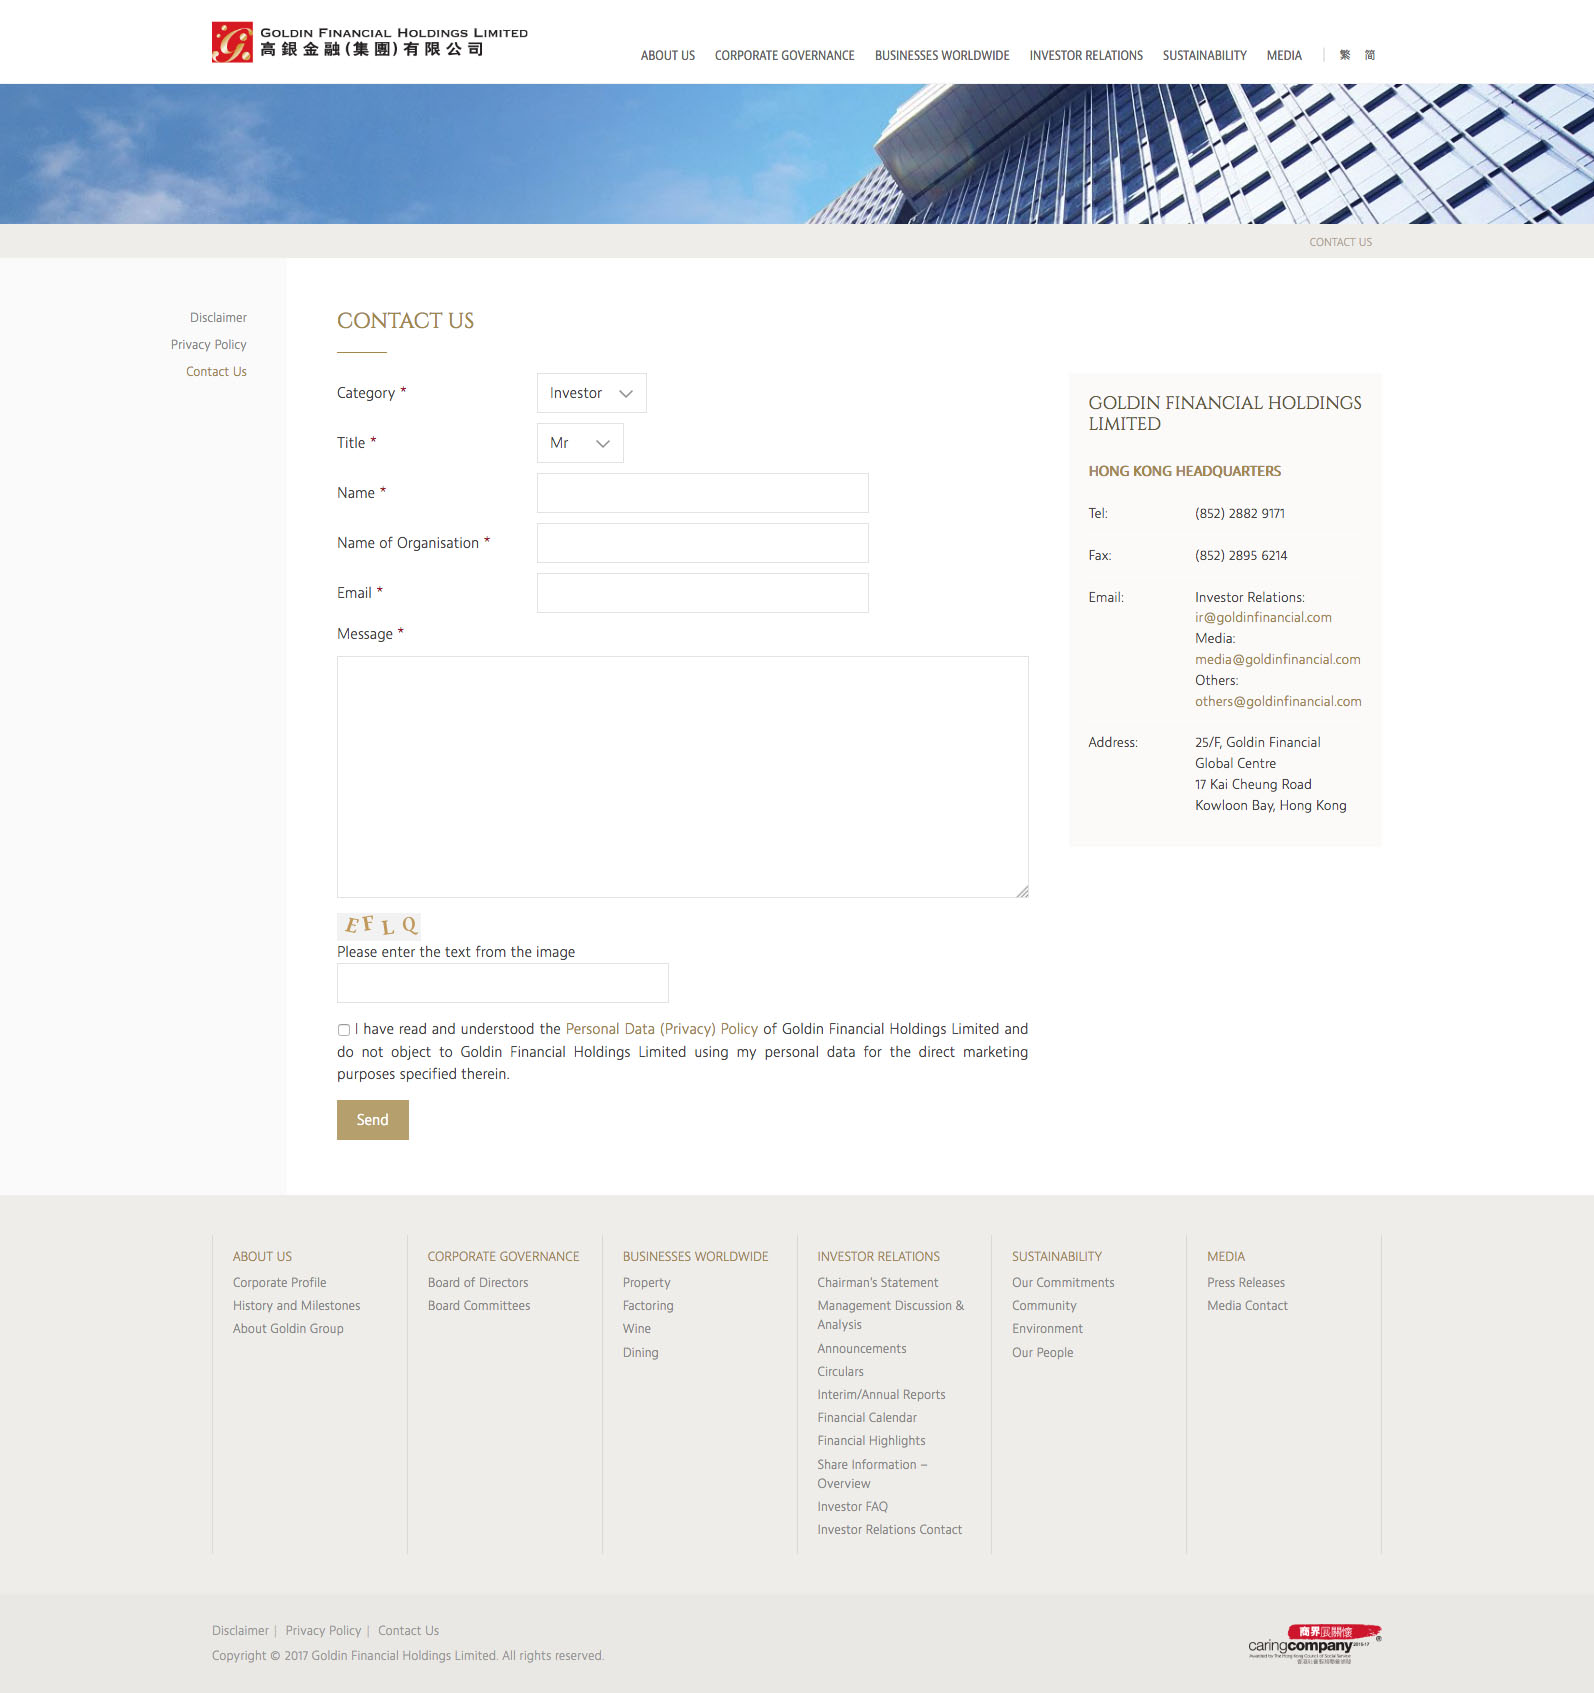Open Privacy Policy in the left sidebar
Viewport: 1594px width, 1693px height.
click(x=209, y=345)
